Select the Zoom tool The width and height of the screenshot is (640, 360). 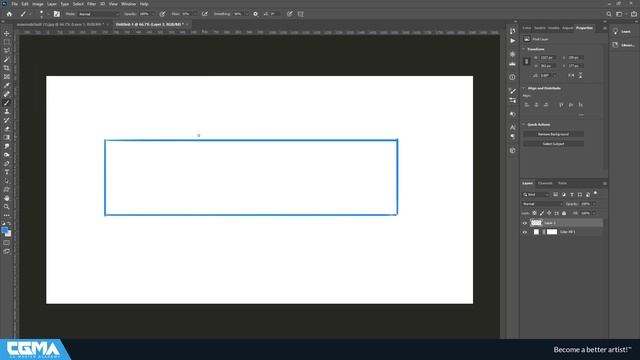[7, 207]
